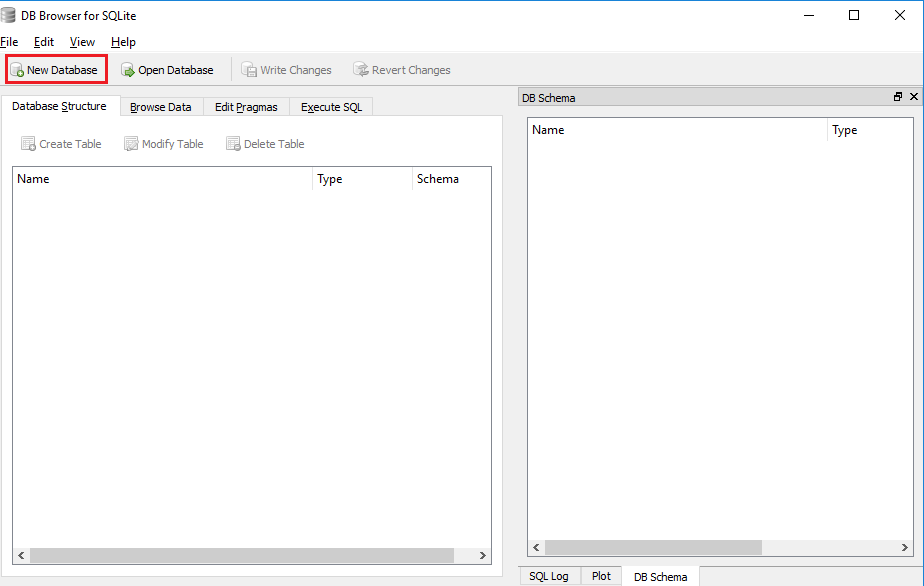Click the Modify Table icon

click(x=131, y=144)
